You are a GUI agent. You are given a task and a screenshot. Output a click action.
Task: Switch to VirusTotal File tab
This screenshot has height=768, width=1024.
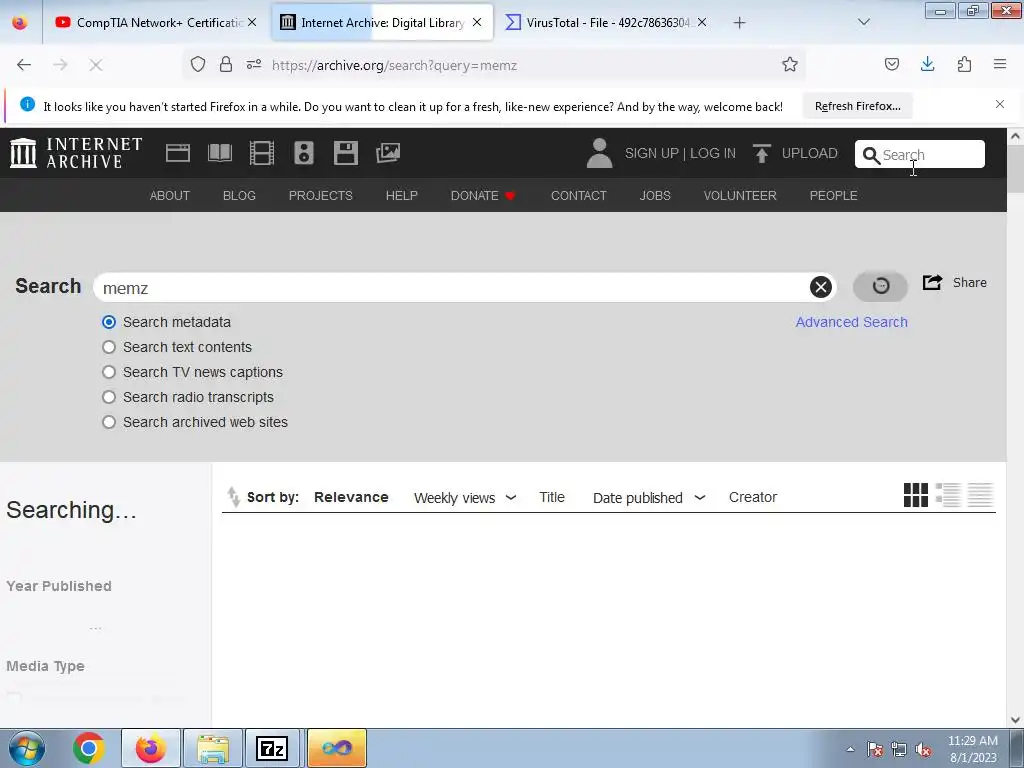[x=607, y=22]
